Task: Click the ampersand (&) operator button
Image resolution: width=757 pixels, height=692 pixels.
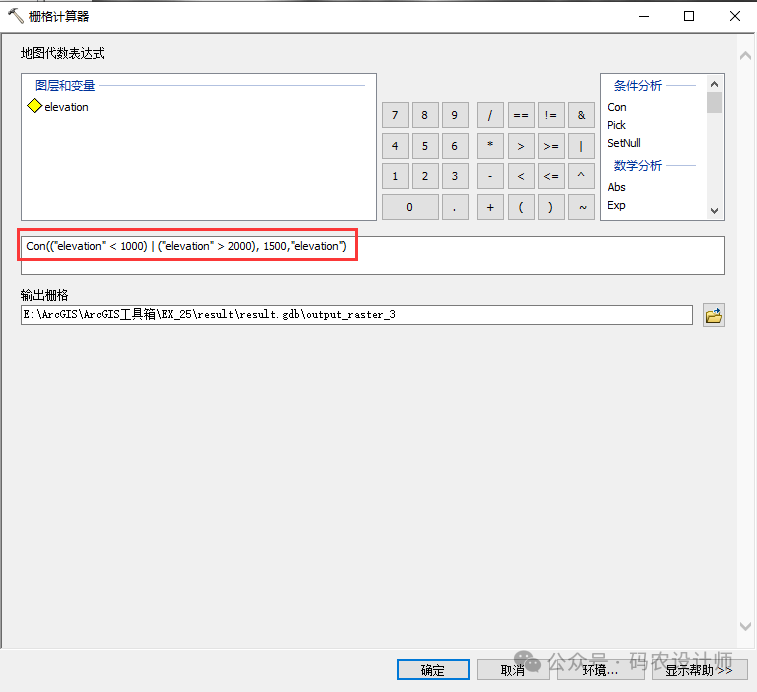Action: [x=581, y=115]
